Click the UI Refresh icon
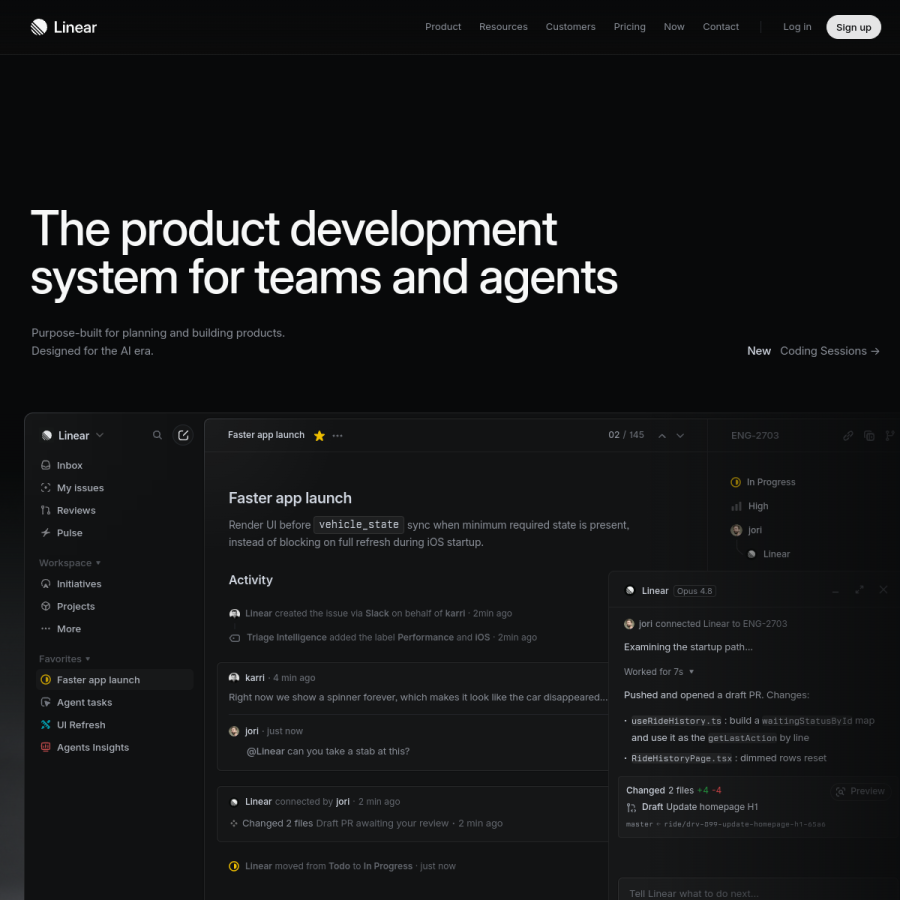The image size is (900, 900). (45, 724)
